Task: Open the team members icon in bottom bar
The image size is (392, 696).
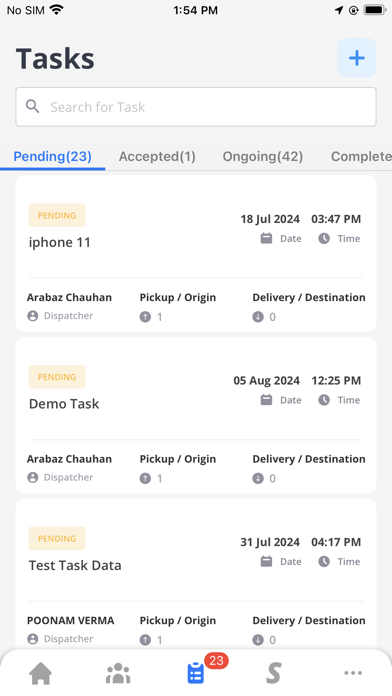Action: tap(118, 673)
